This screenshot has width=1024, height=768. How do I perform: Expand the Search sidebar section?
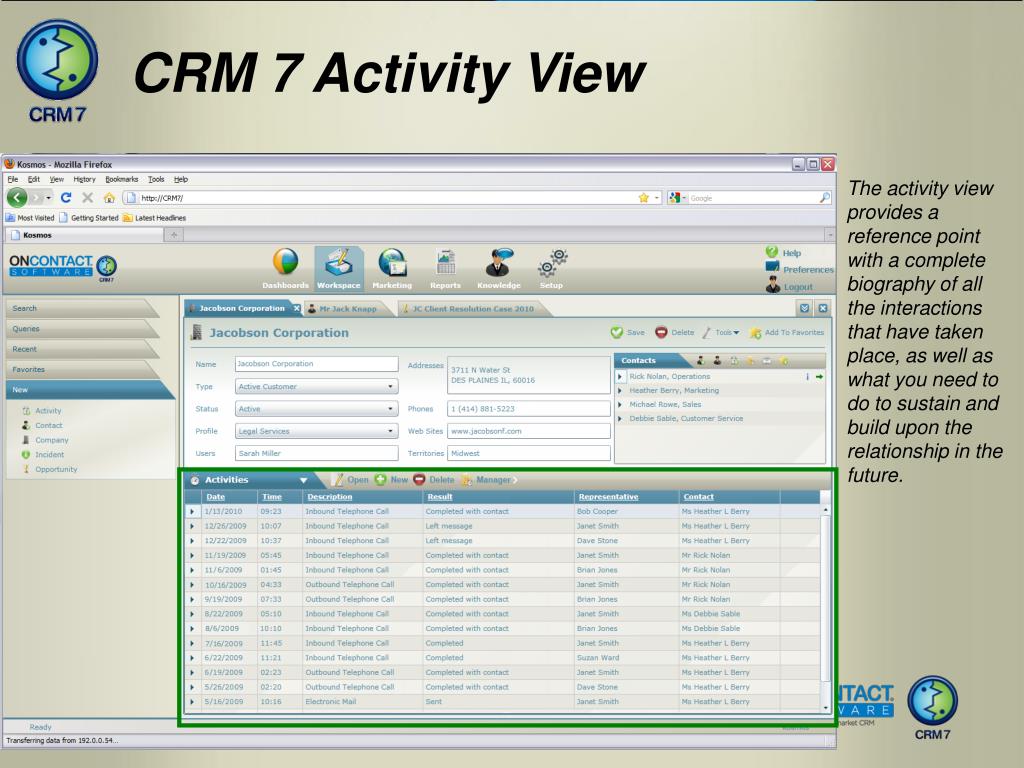(82, 308)
